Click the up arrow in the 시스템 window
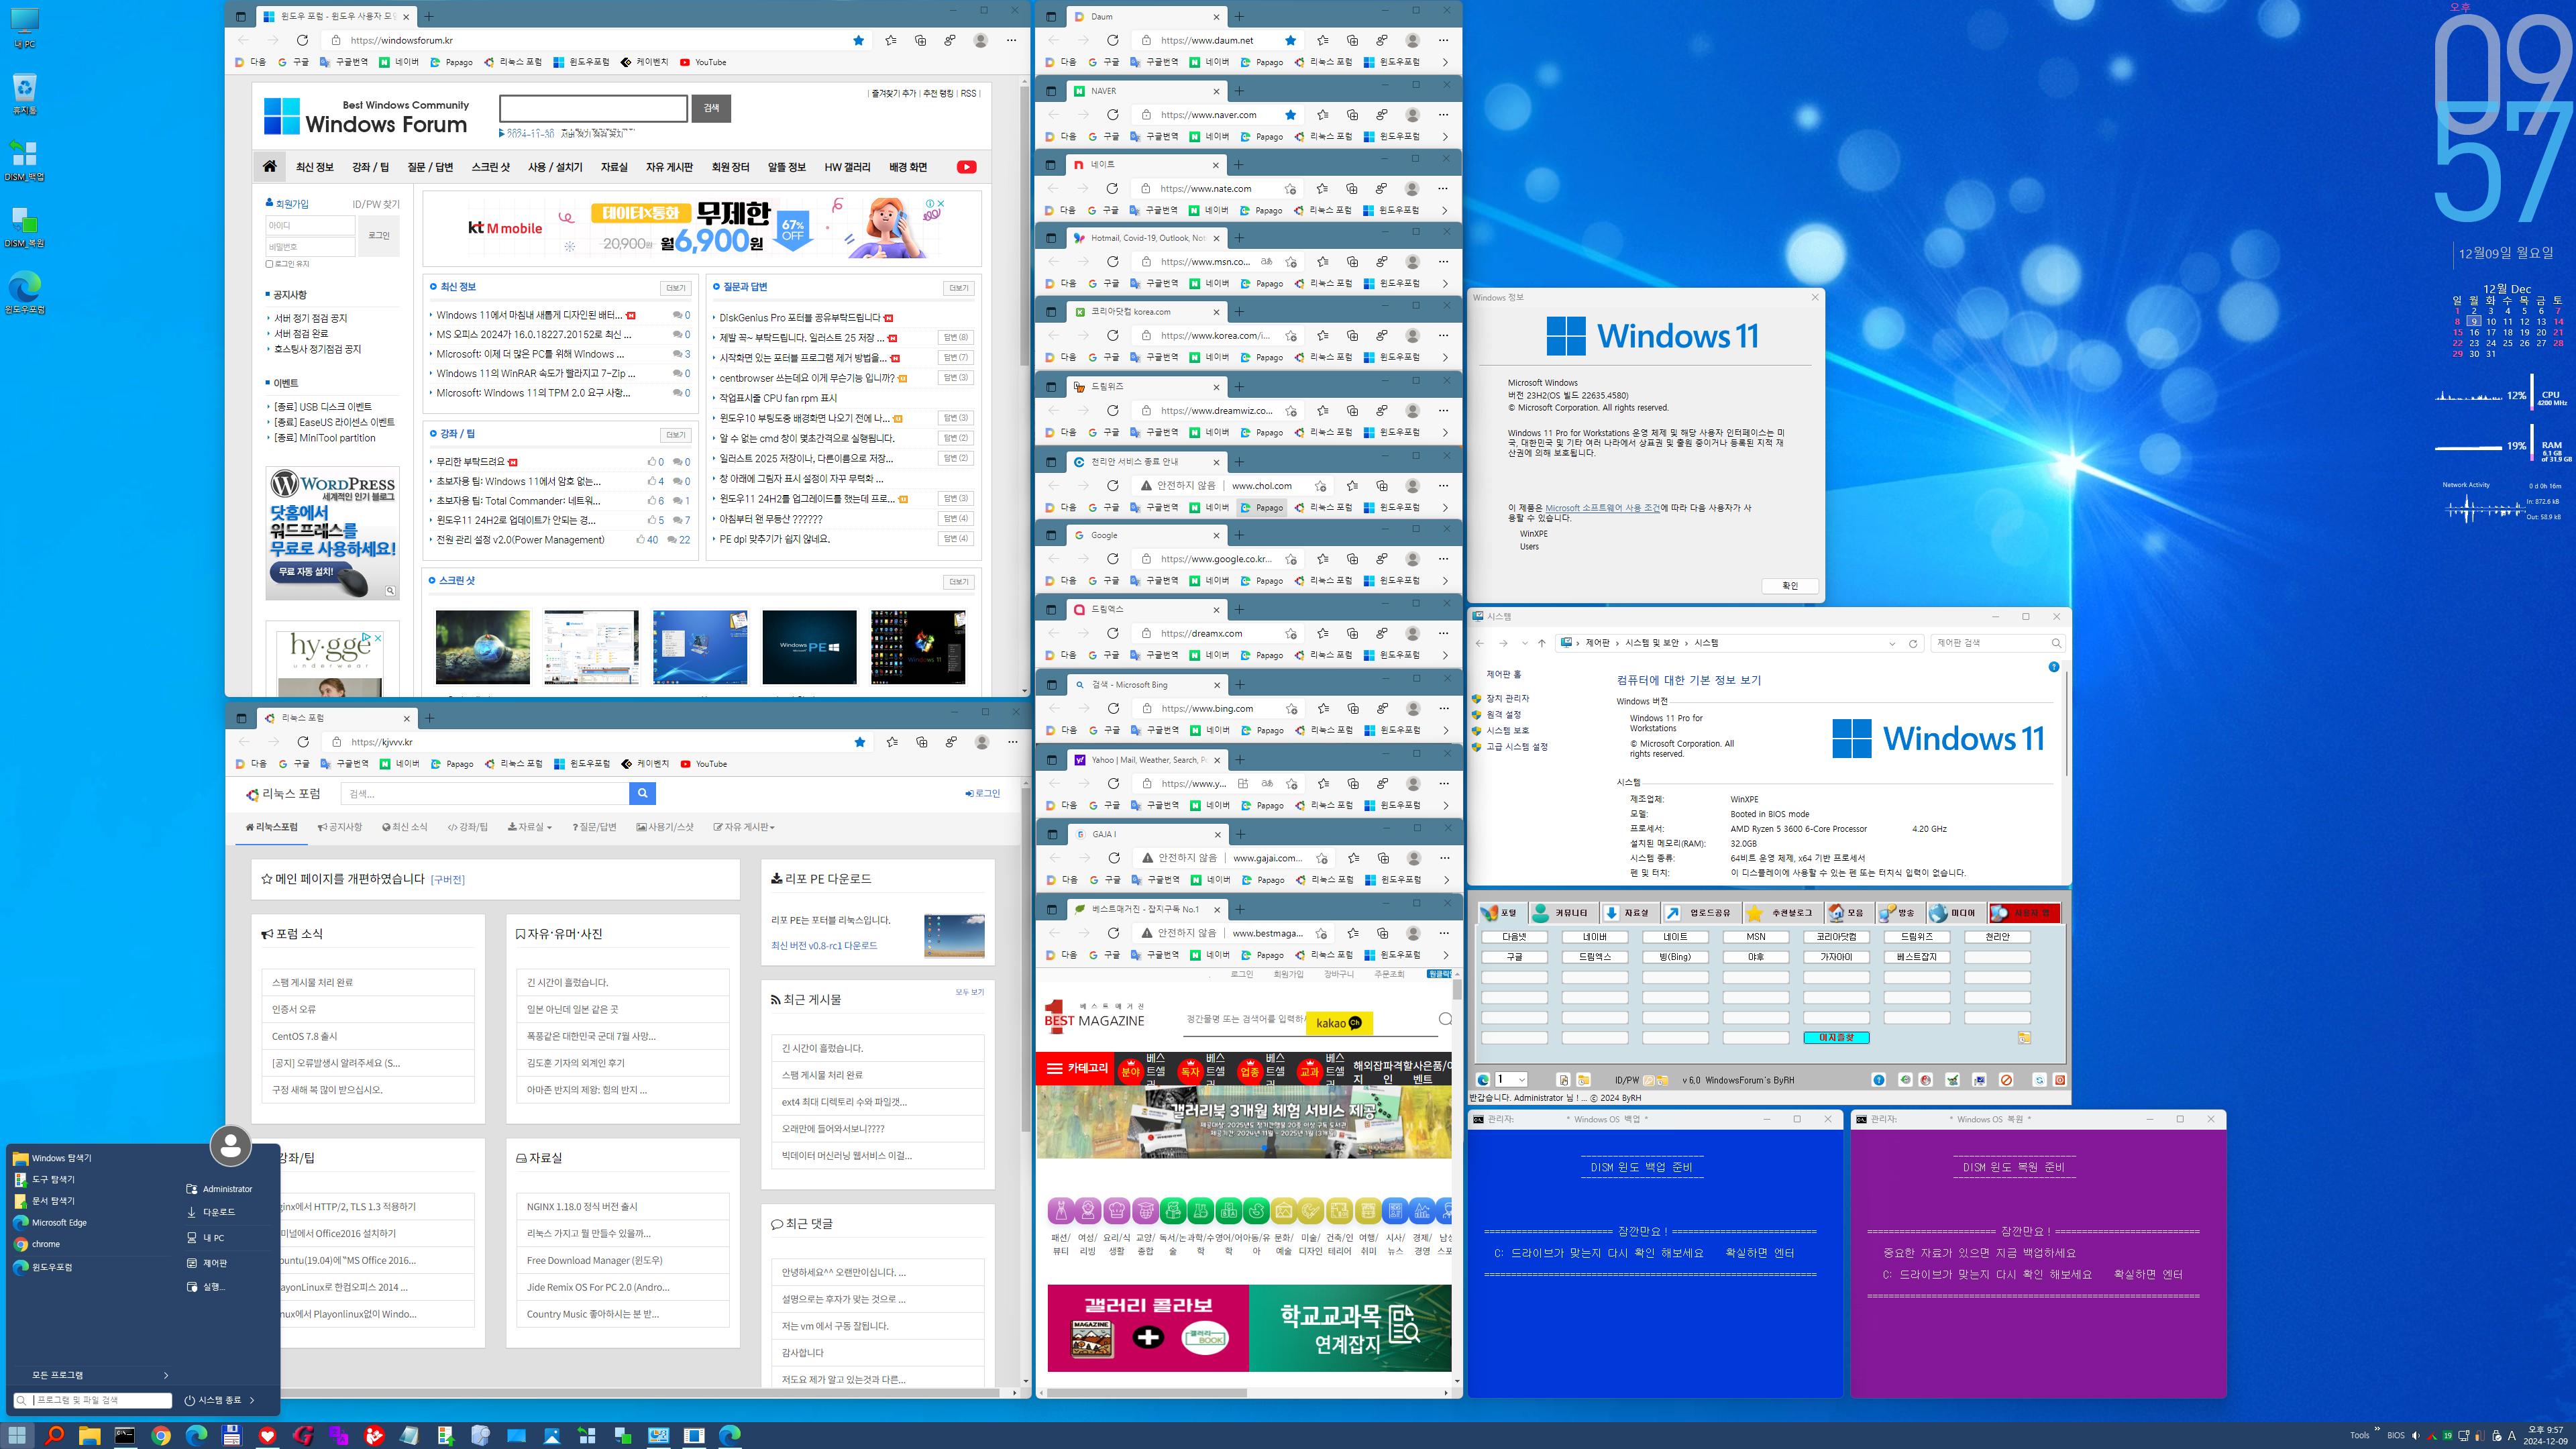2576x1449 pixels. coord(1541,643)
